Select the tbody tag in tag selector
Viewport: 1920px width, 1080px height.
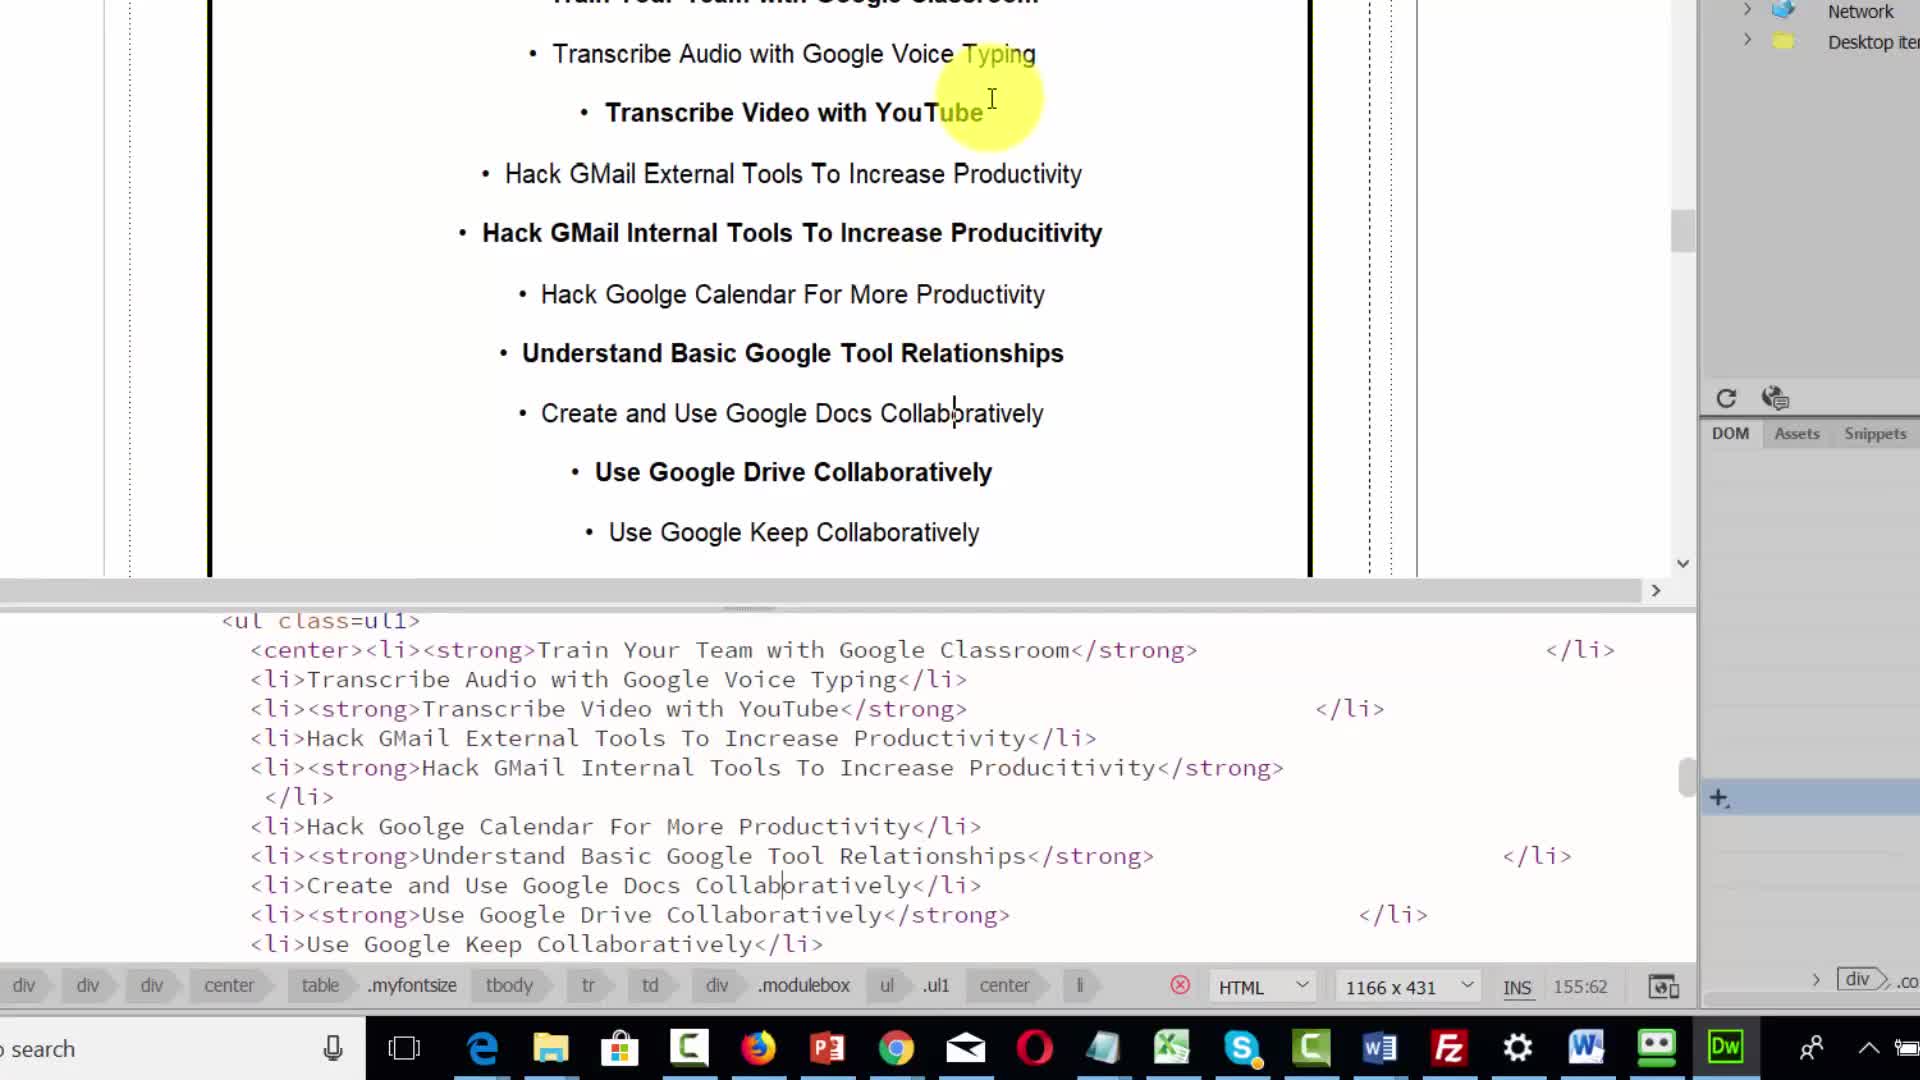[509, 985]
